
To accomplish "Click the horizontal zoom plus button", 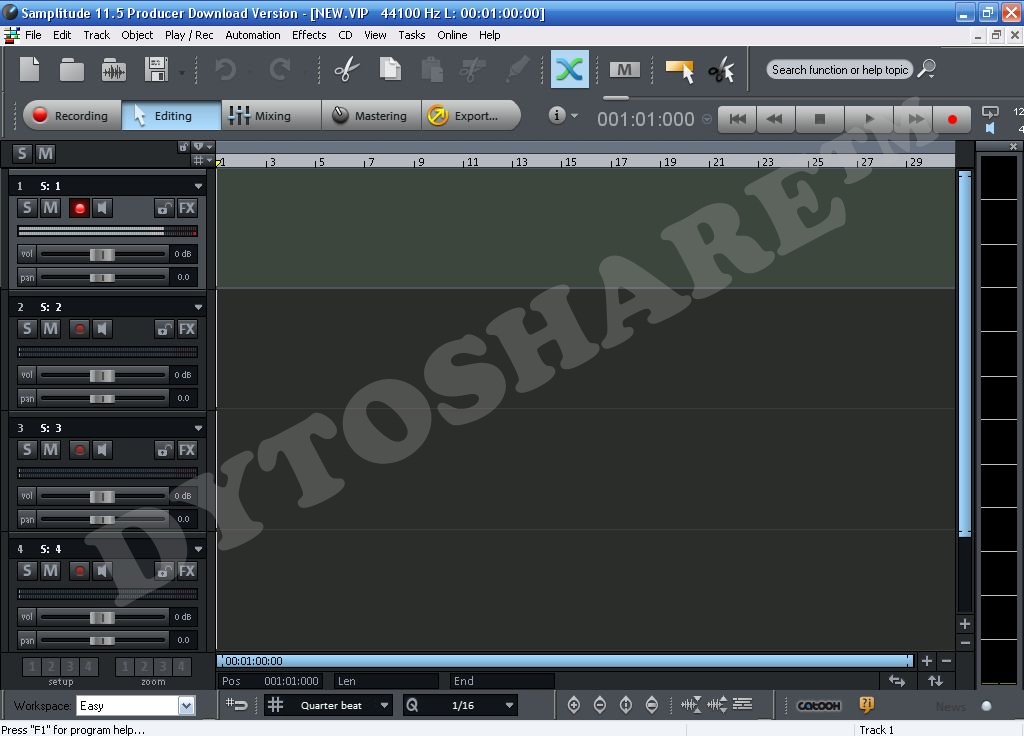I will click(926, 661).
